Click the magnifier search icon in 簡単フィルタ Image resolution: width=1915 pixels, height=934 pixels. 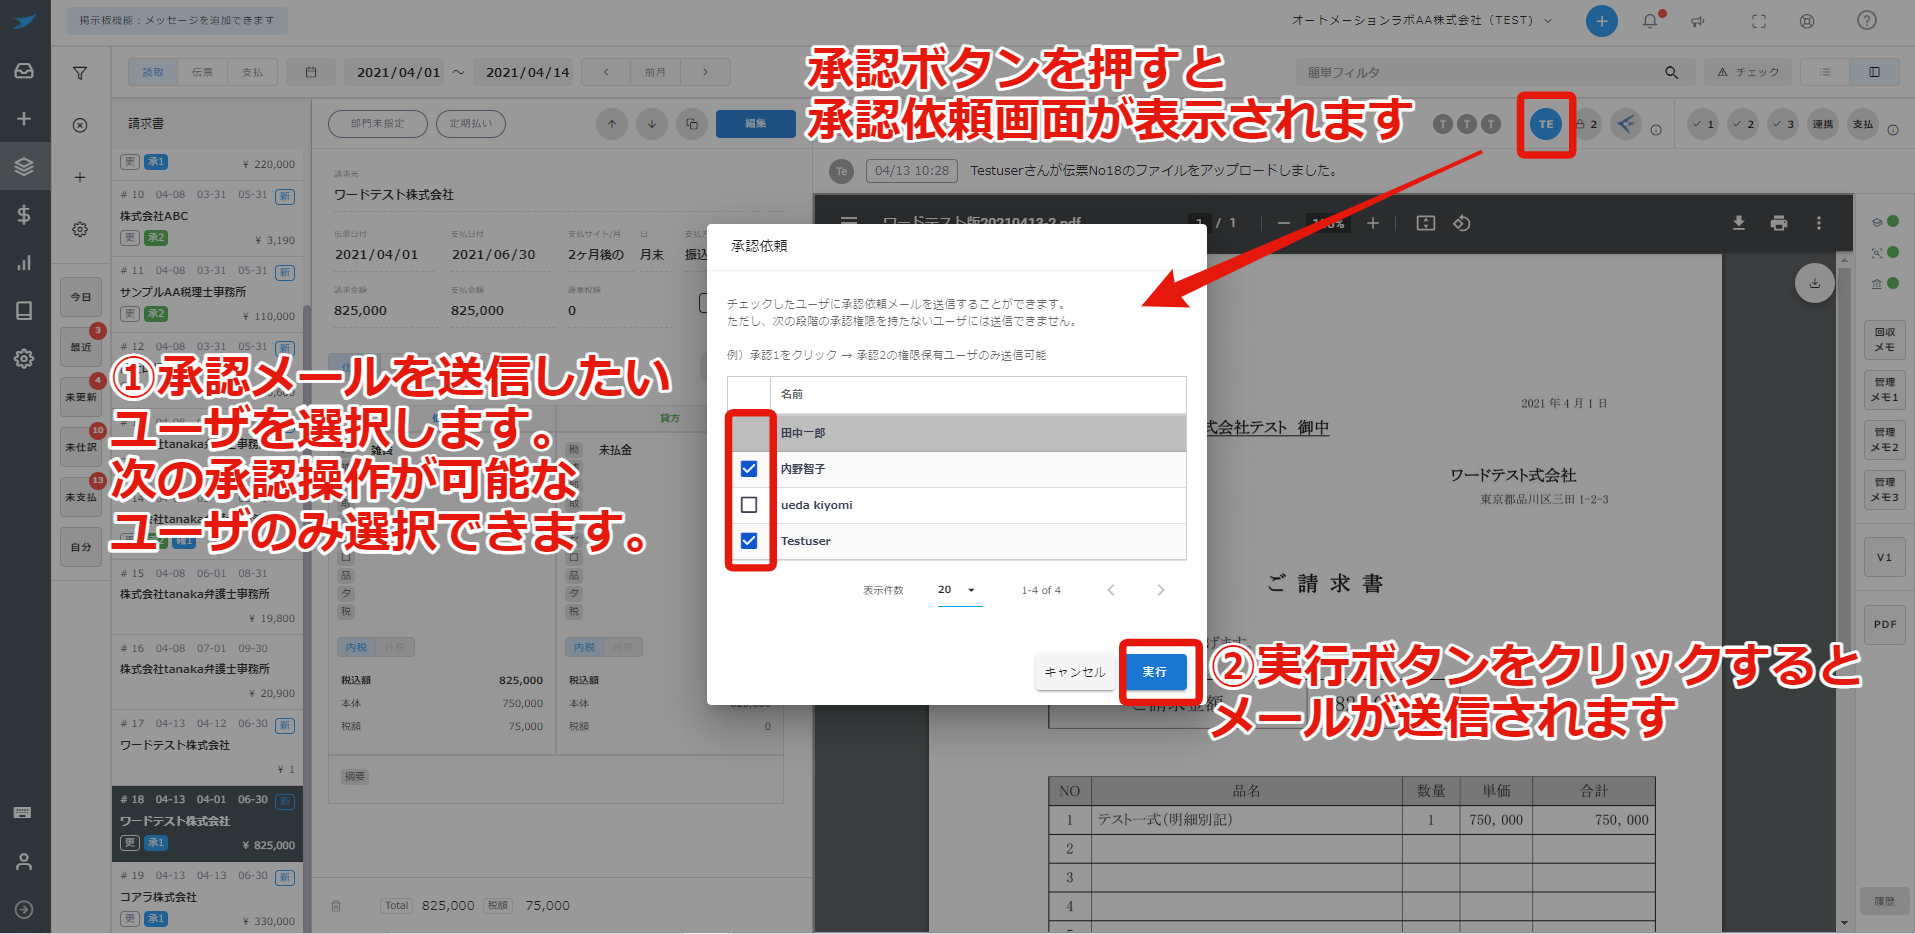coord(1671,72)
